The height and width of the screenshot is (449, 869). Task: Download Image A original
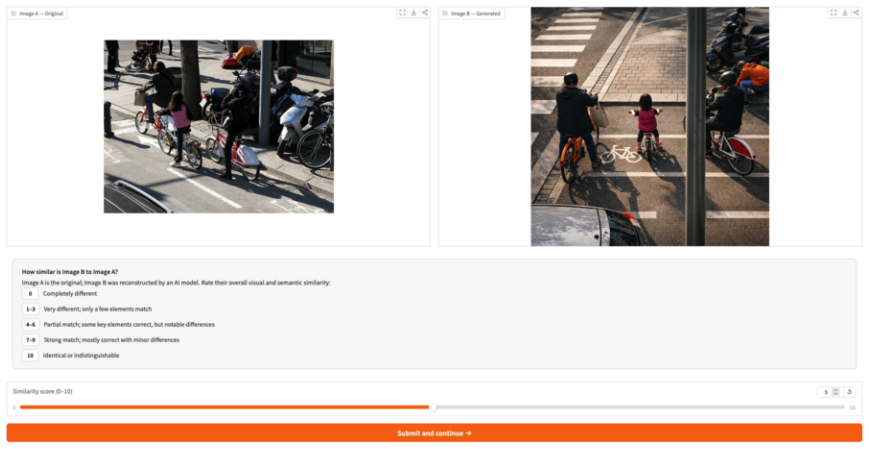413,13
